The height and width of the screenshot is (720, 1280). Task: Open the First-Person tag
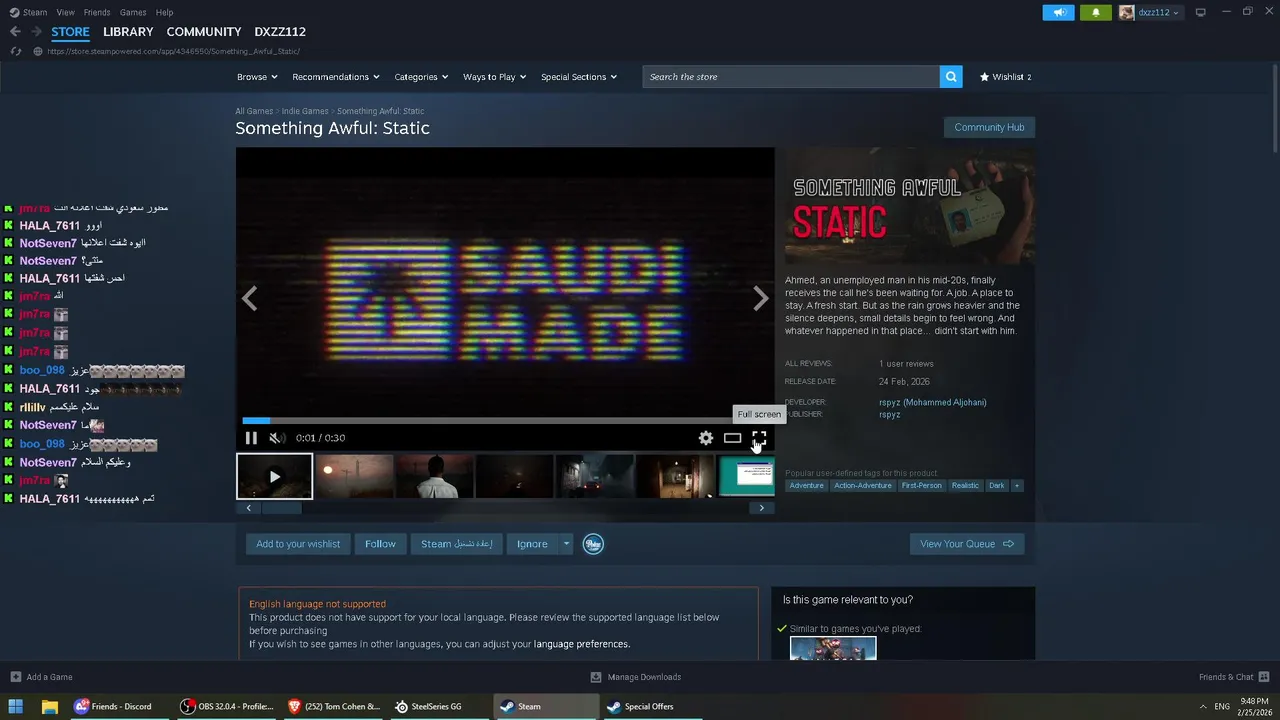[921, 486]
